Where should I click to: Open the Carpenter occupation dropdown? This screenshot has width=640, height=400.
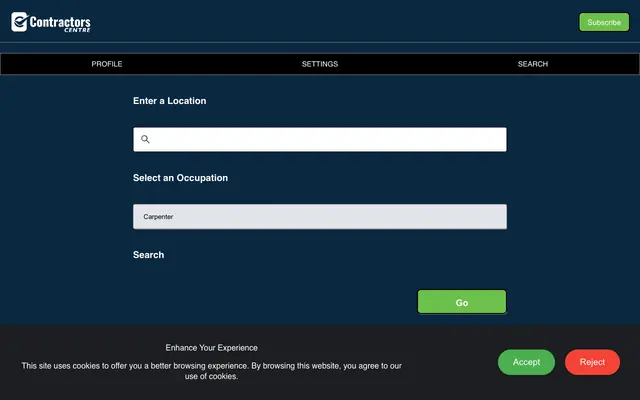point(320,217)
